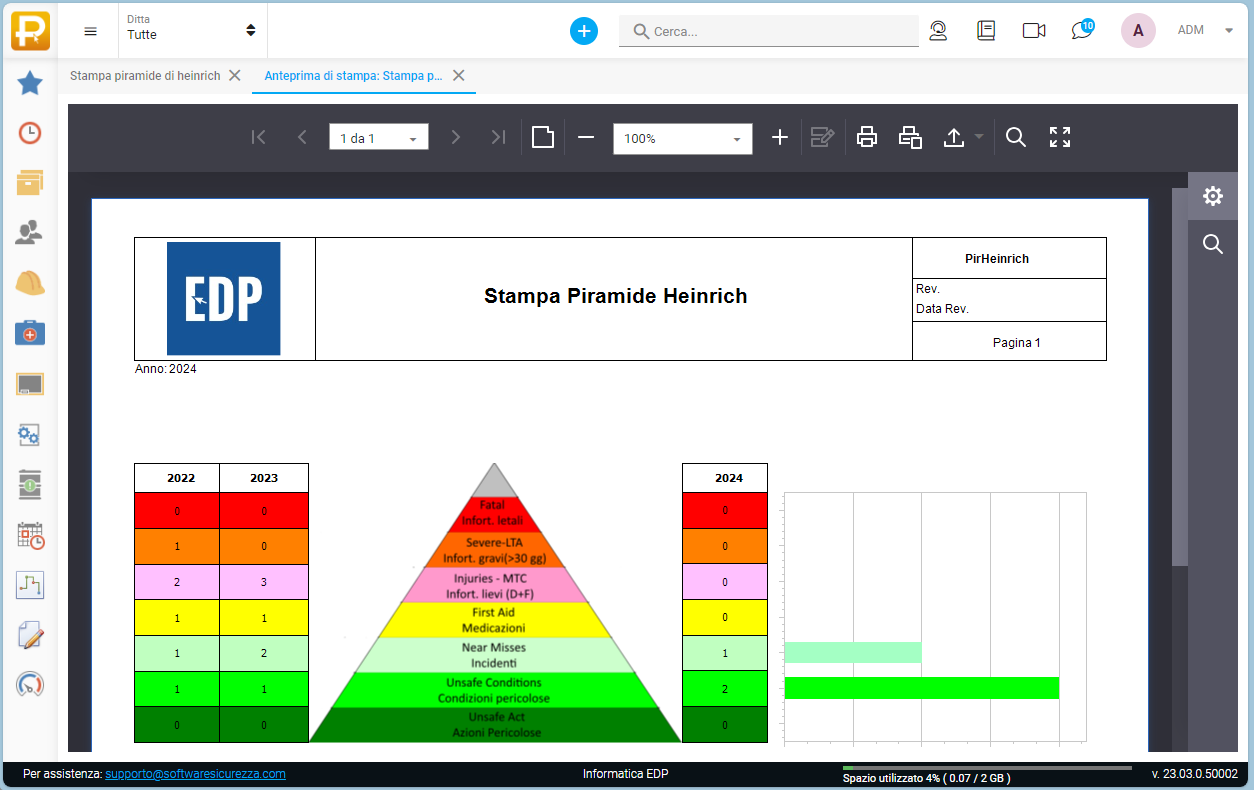Click the blue plus add button
The image size is (1254, 790).
[584, 31]
